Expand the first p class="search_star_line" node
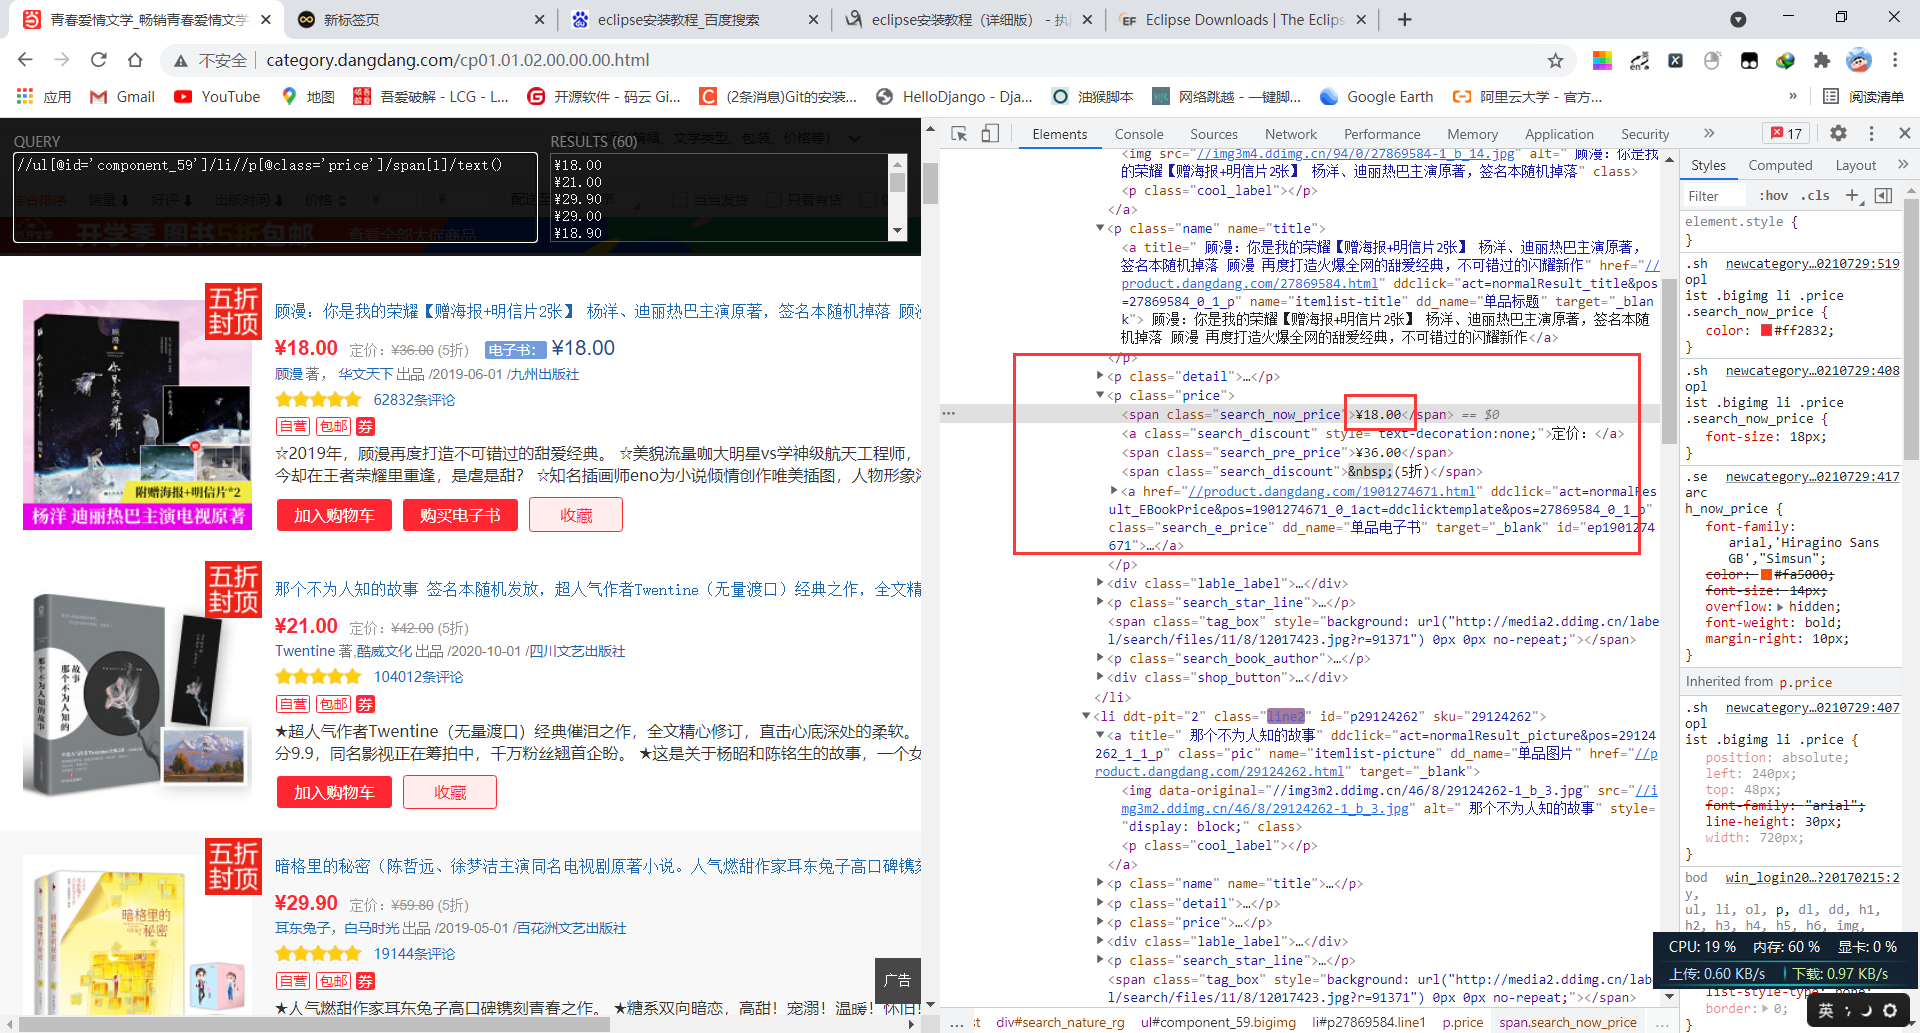The image size is (1920, 1033). click(x=1100, y=603)
